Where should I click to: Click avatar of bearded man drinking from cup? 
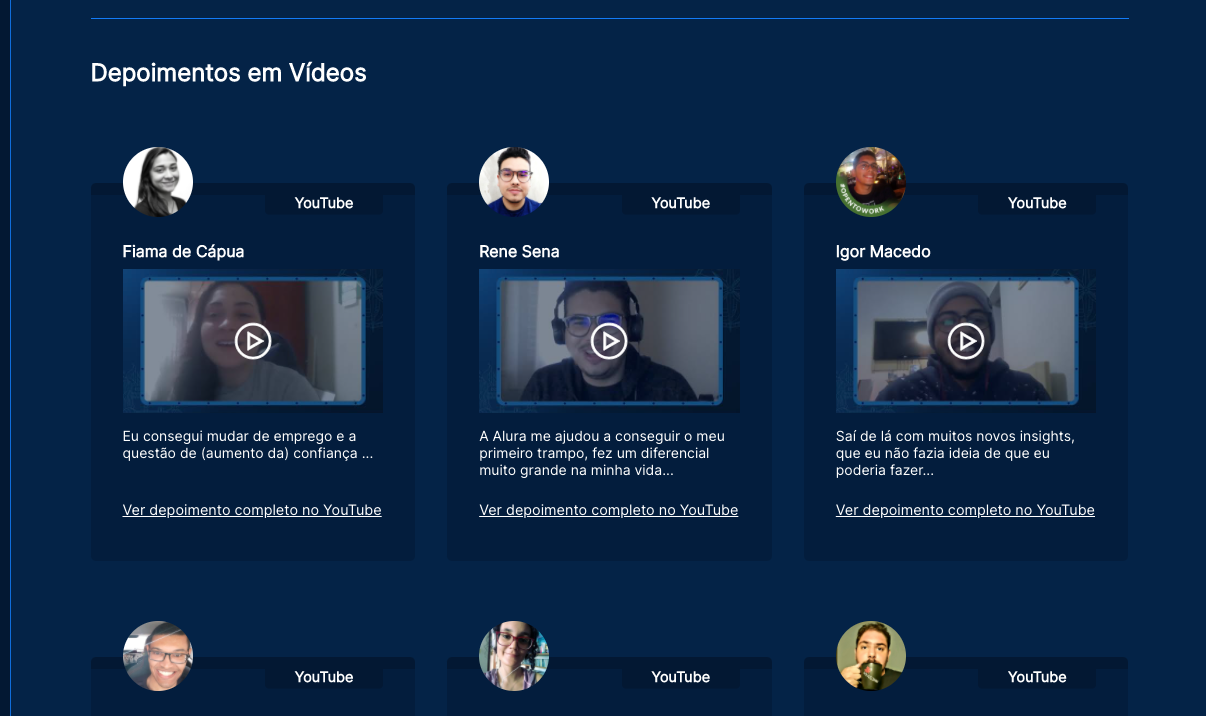870,656
